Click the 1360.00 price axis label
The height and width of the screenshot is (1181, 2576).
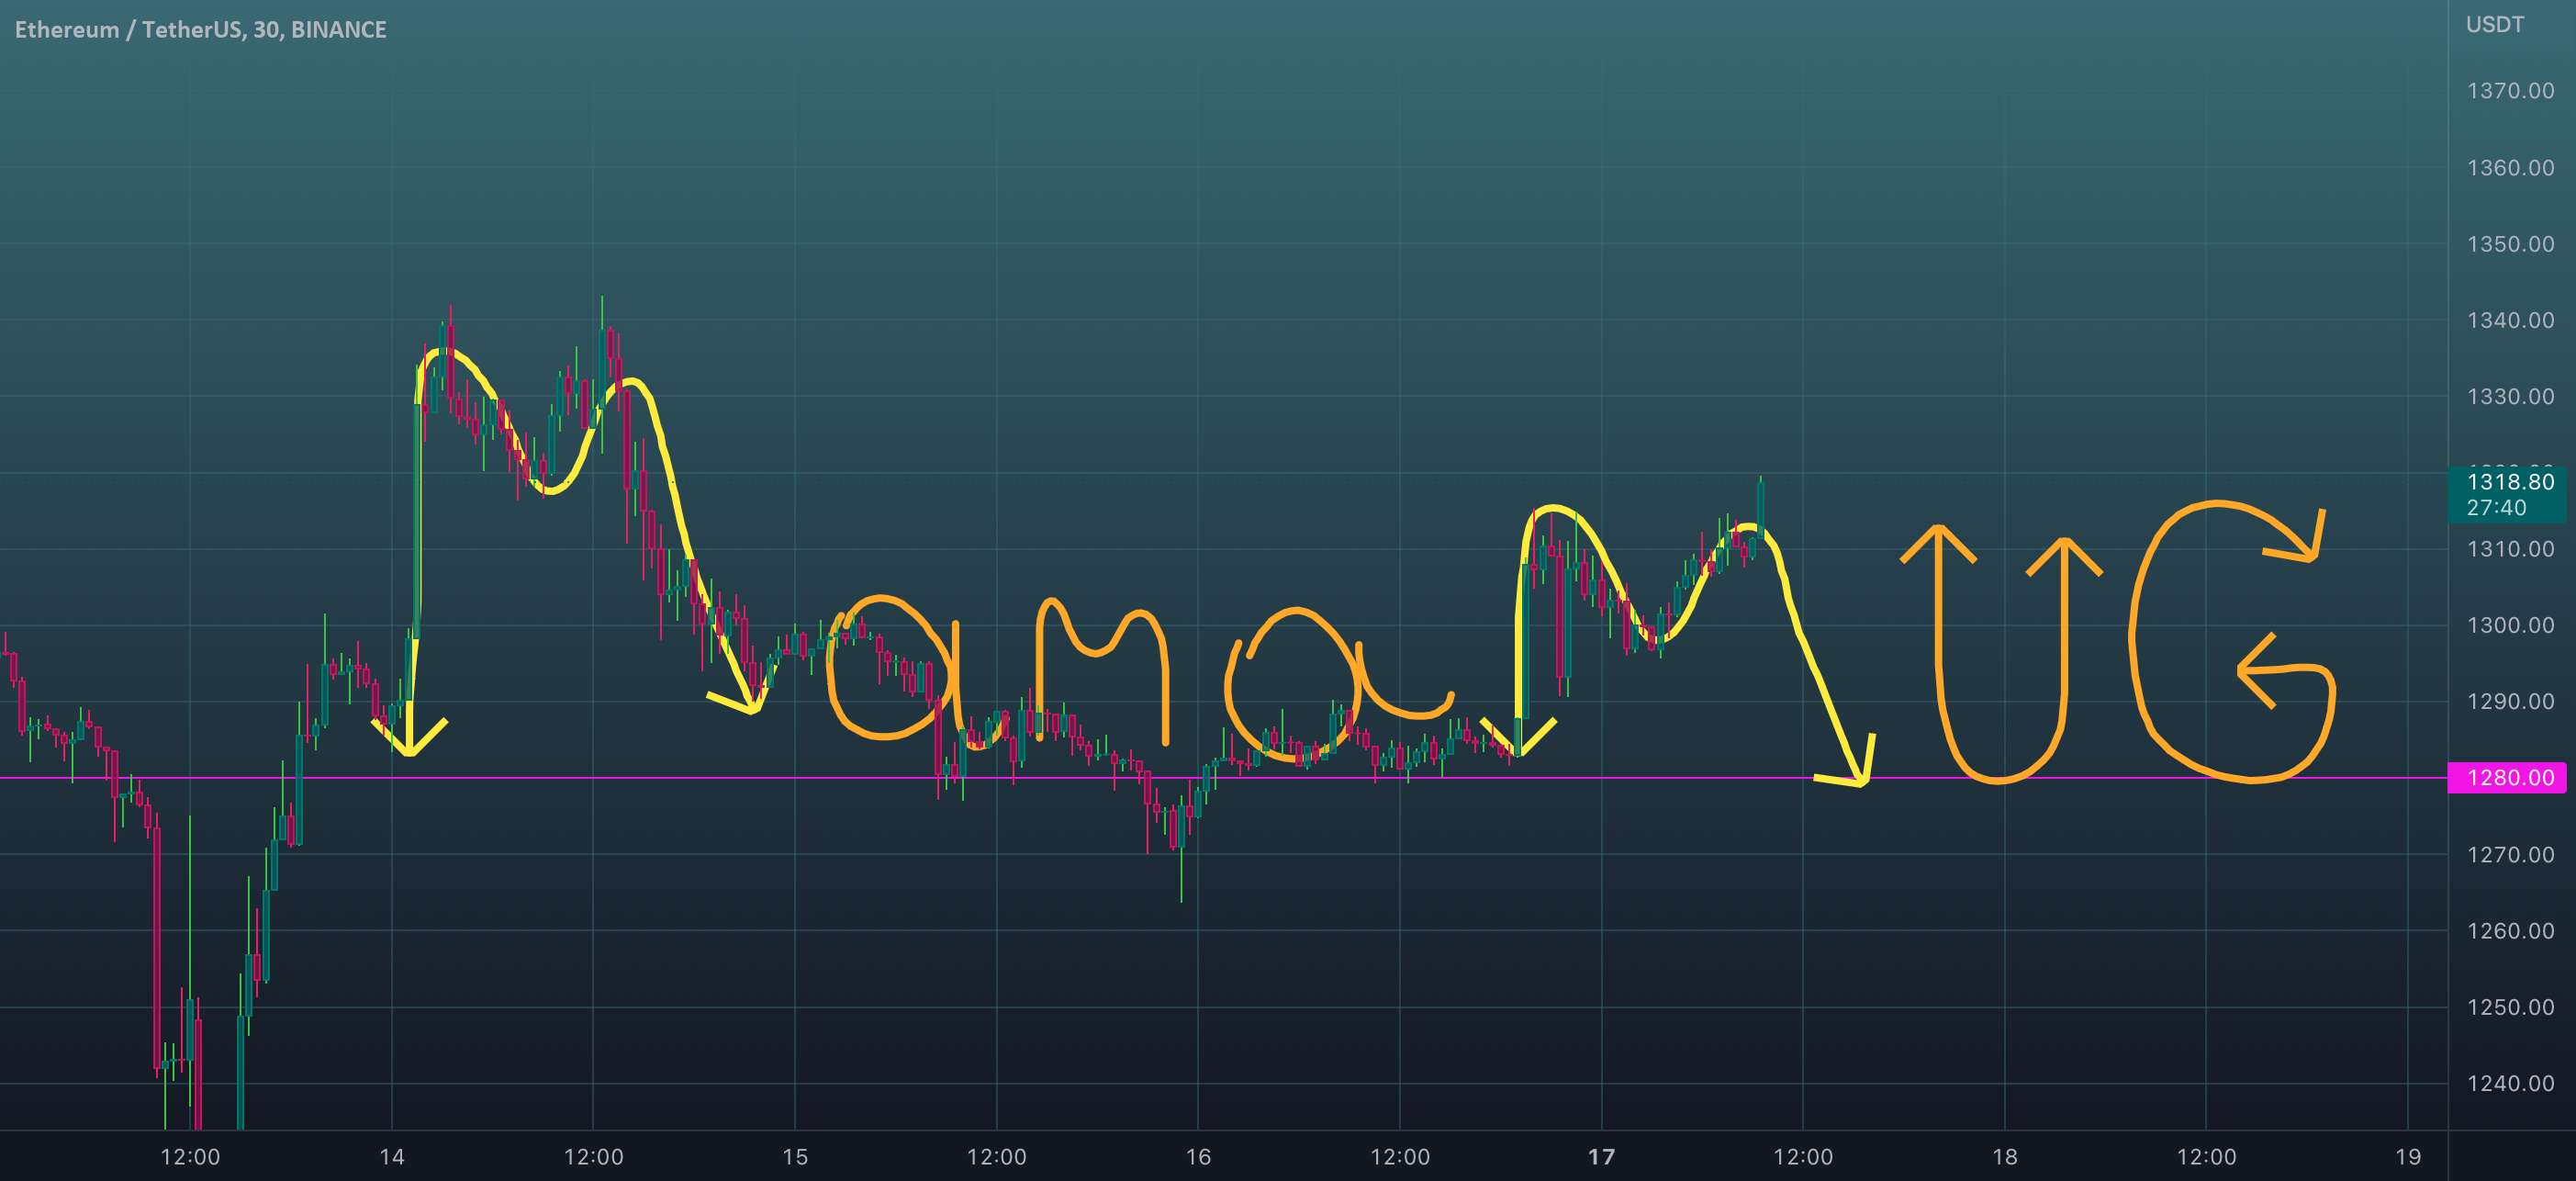point(2510,168)
